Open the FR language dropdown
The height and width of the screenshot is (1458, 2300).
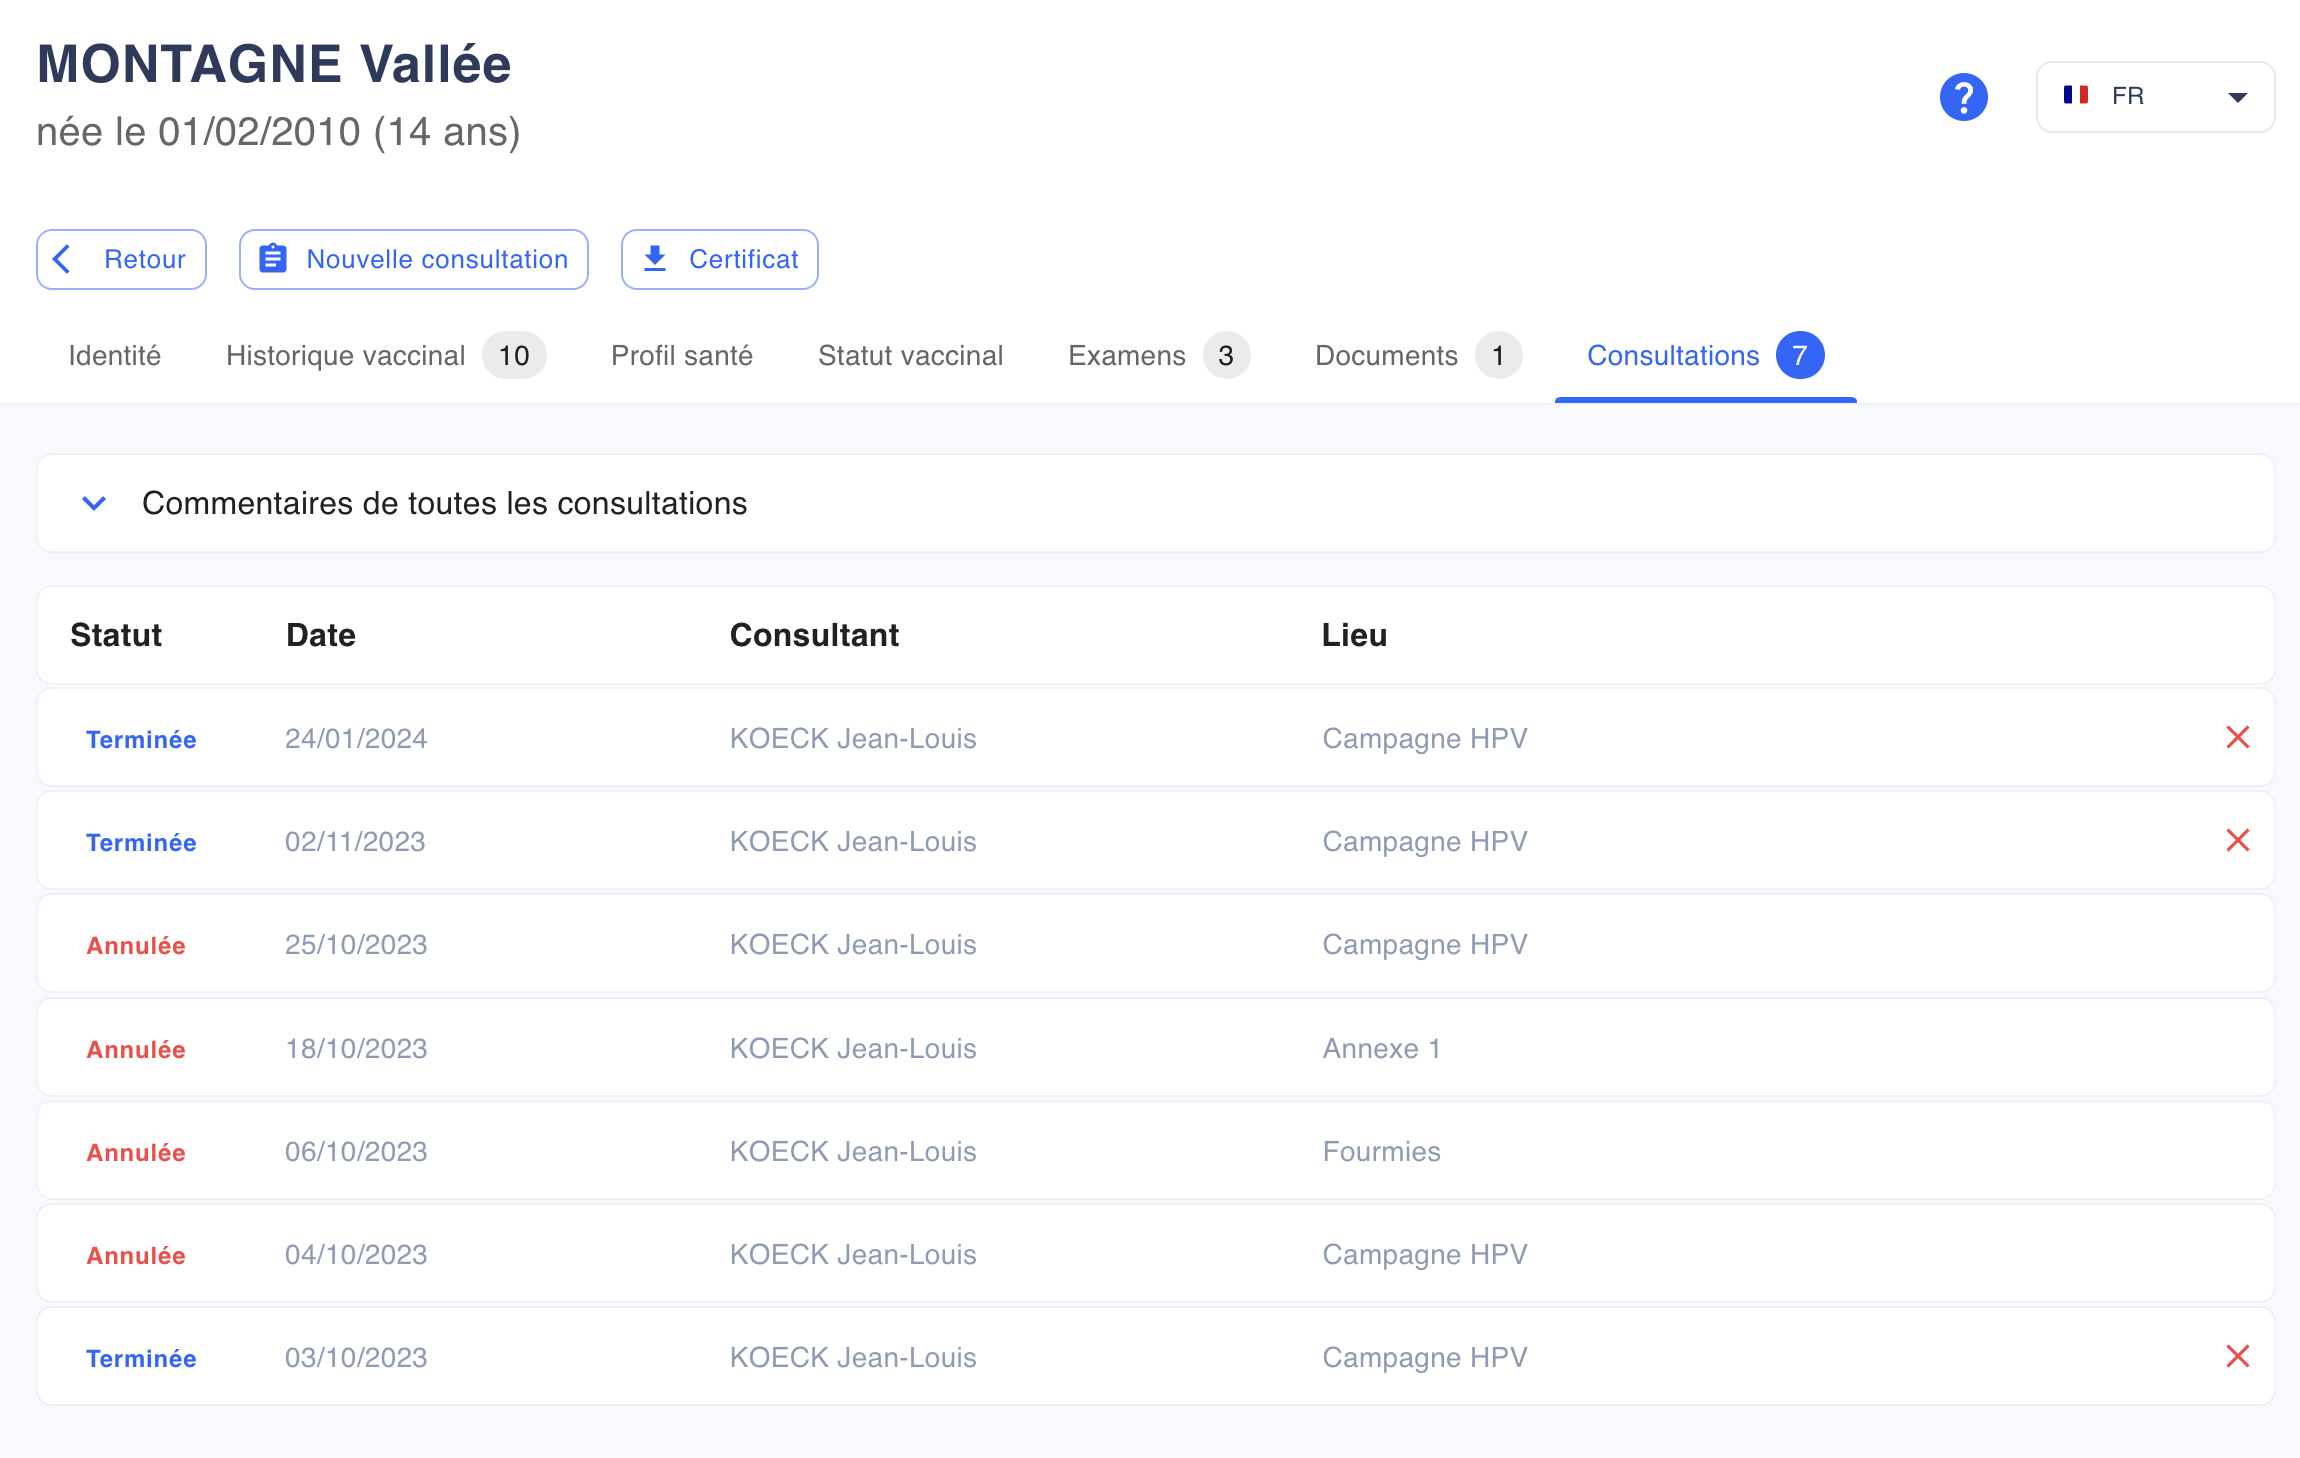2155,97
